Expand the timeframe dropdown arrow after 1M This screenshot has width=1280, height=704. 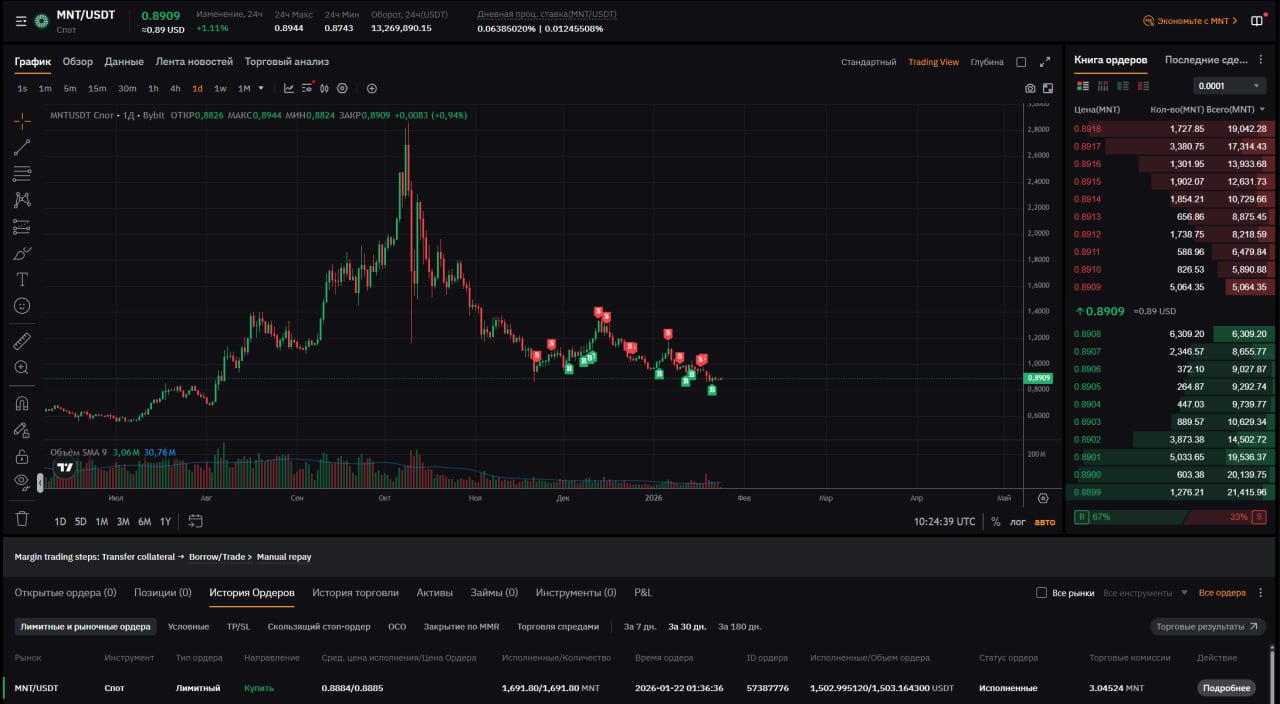[x=261, y=88]
